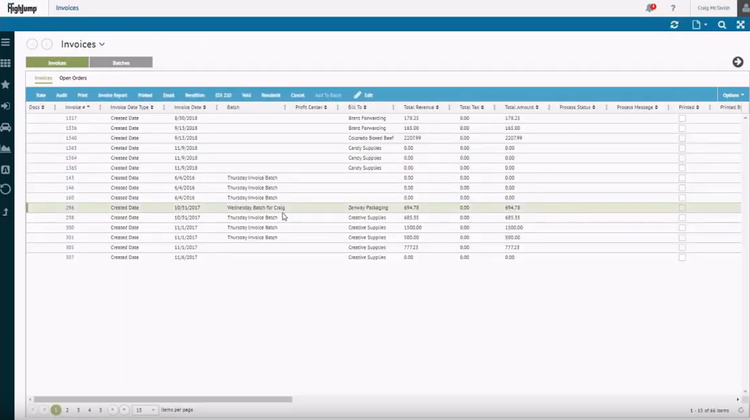Click the favorites star icon in sidebar
The image size is (750, 420).
pyautogui.click(x=6, y=85)
